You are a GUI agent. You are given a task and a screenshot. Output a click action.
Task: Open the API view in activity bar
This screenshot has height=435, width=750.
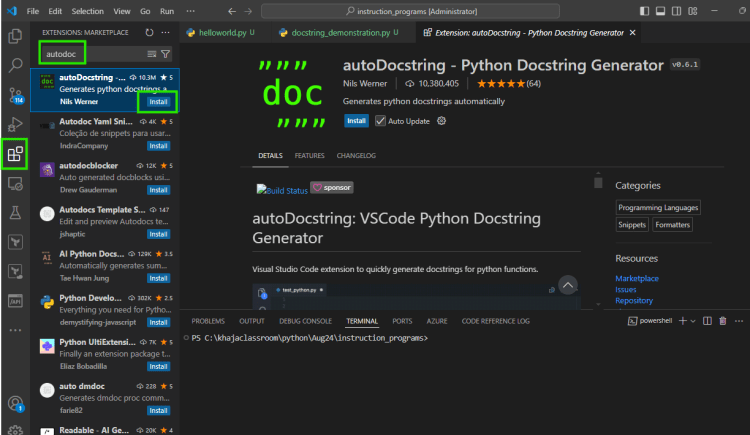tap(15, 301)
